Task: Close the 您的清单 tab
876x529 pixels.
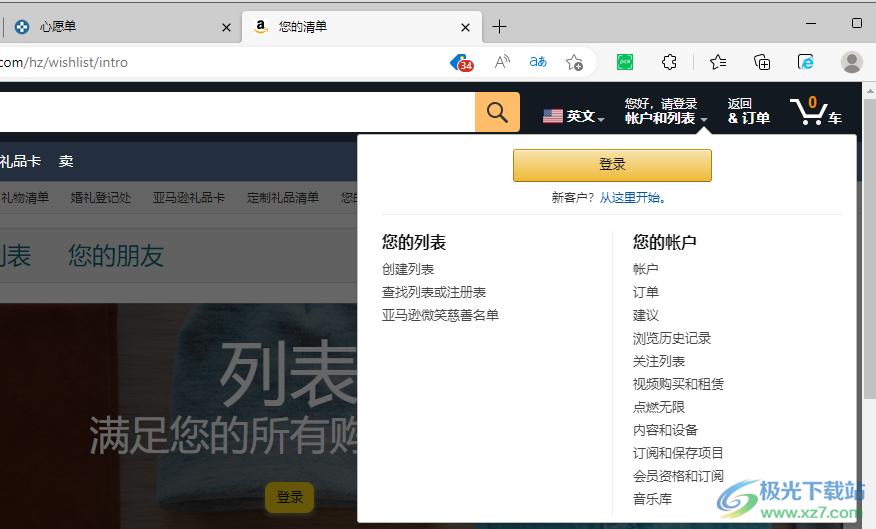Action: tap(465, 27)
